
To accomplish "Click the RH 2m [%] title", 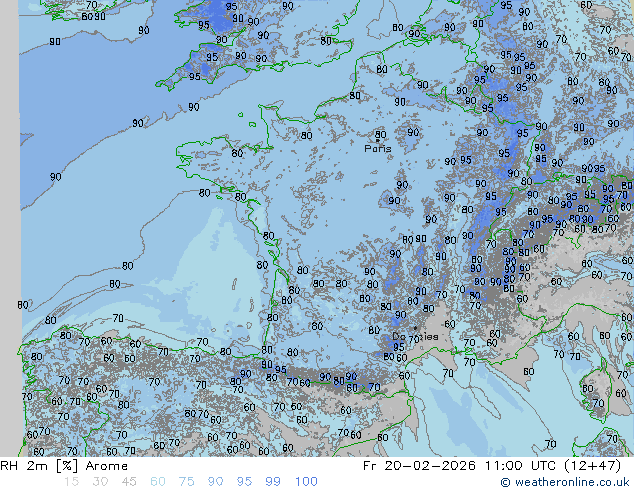I will pyautogui.click(x=32, y=466).
